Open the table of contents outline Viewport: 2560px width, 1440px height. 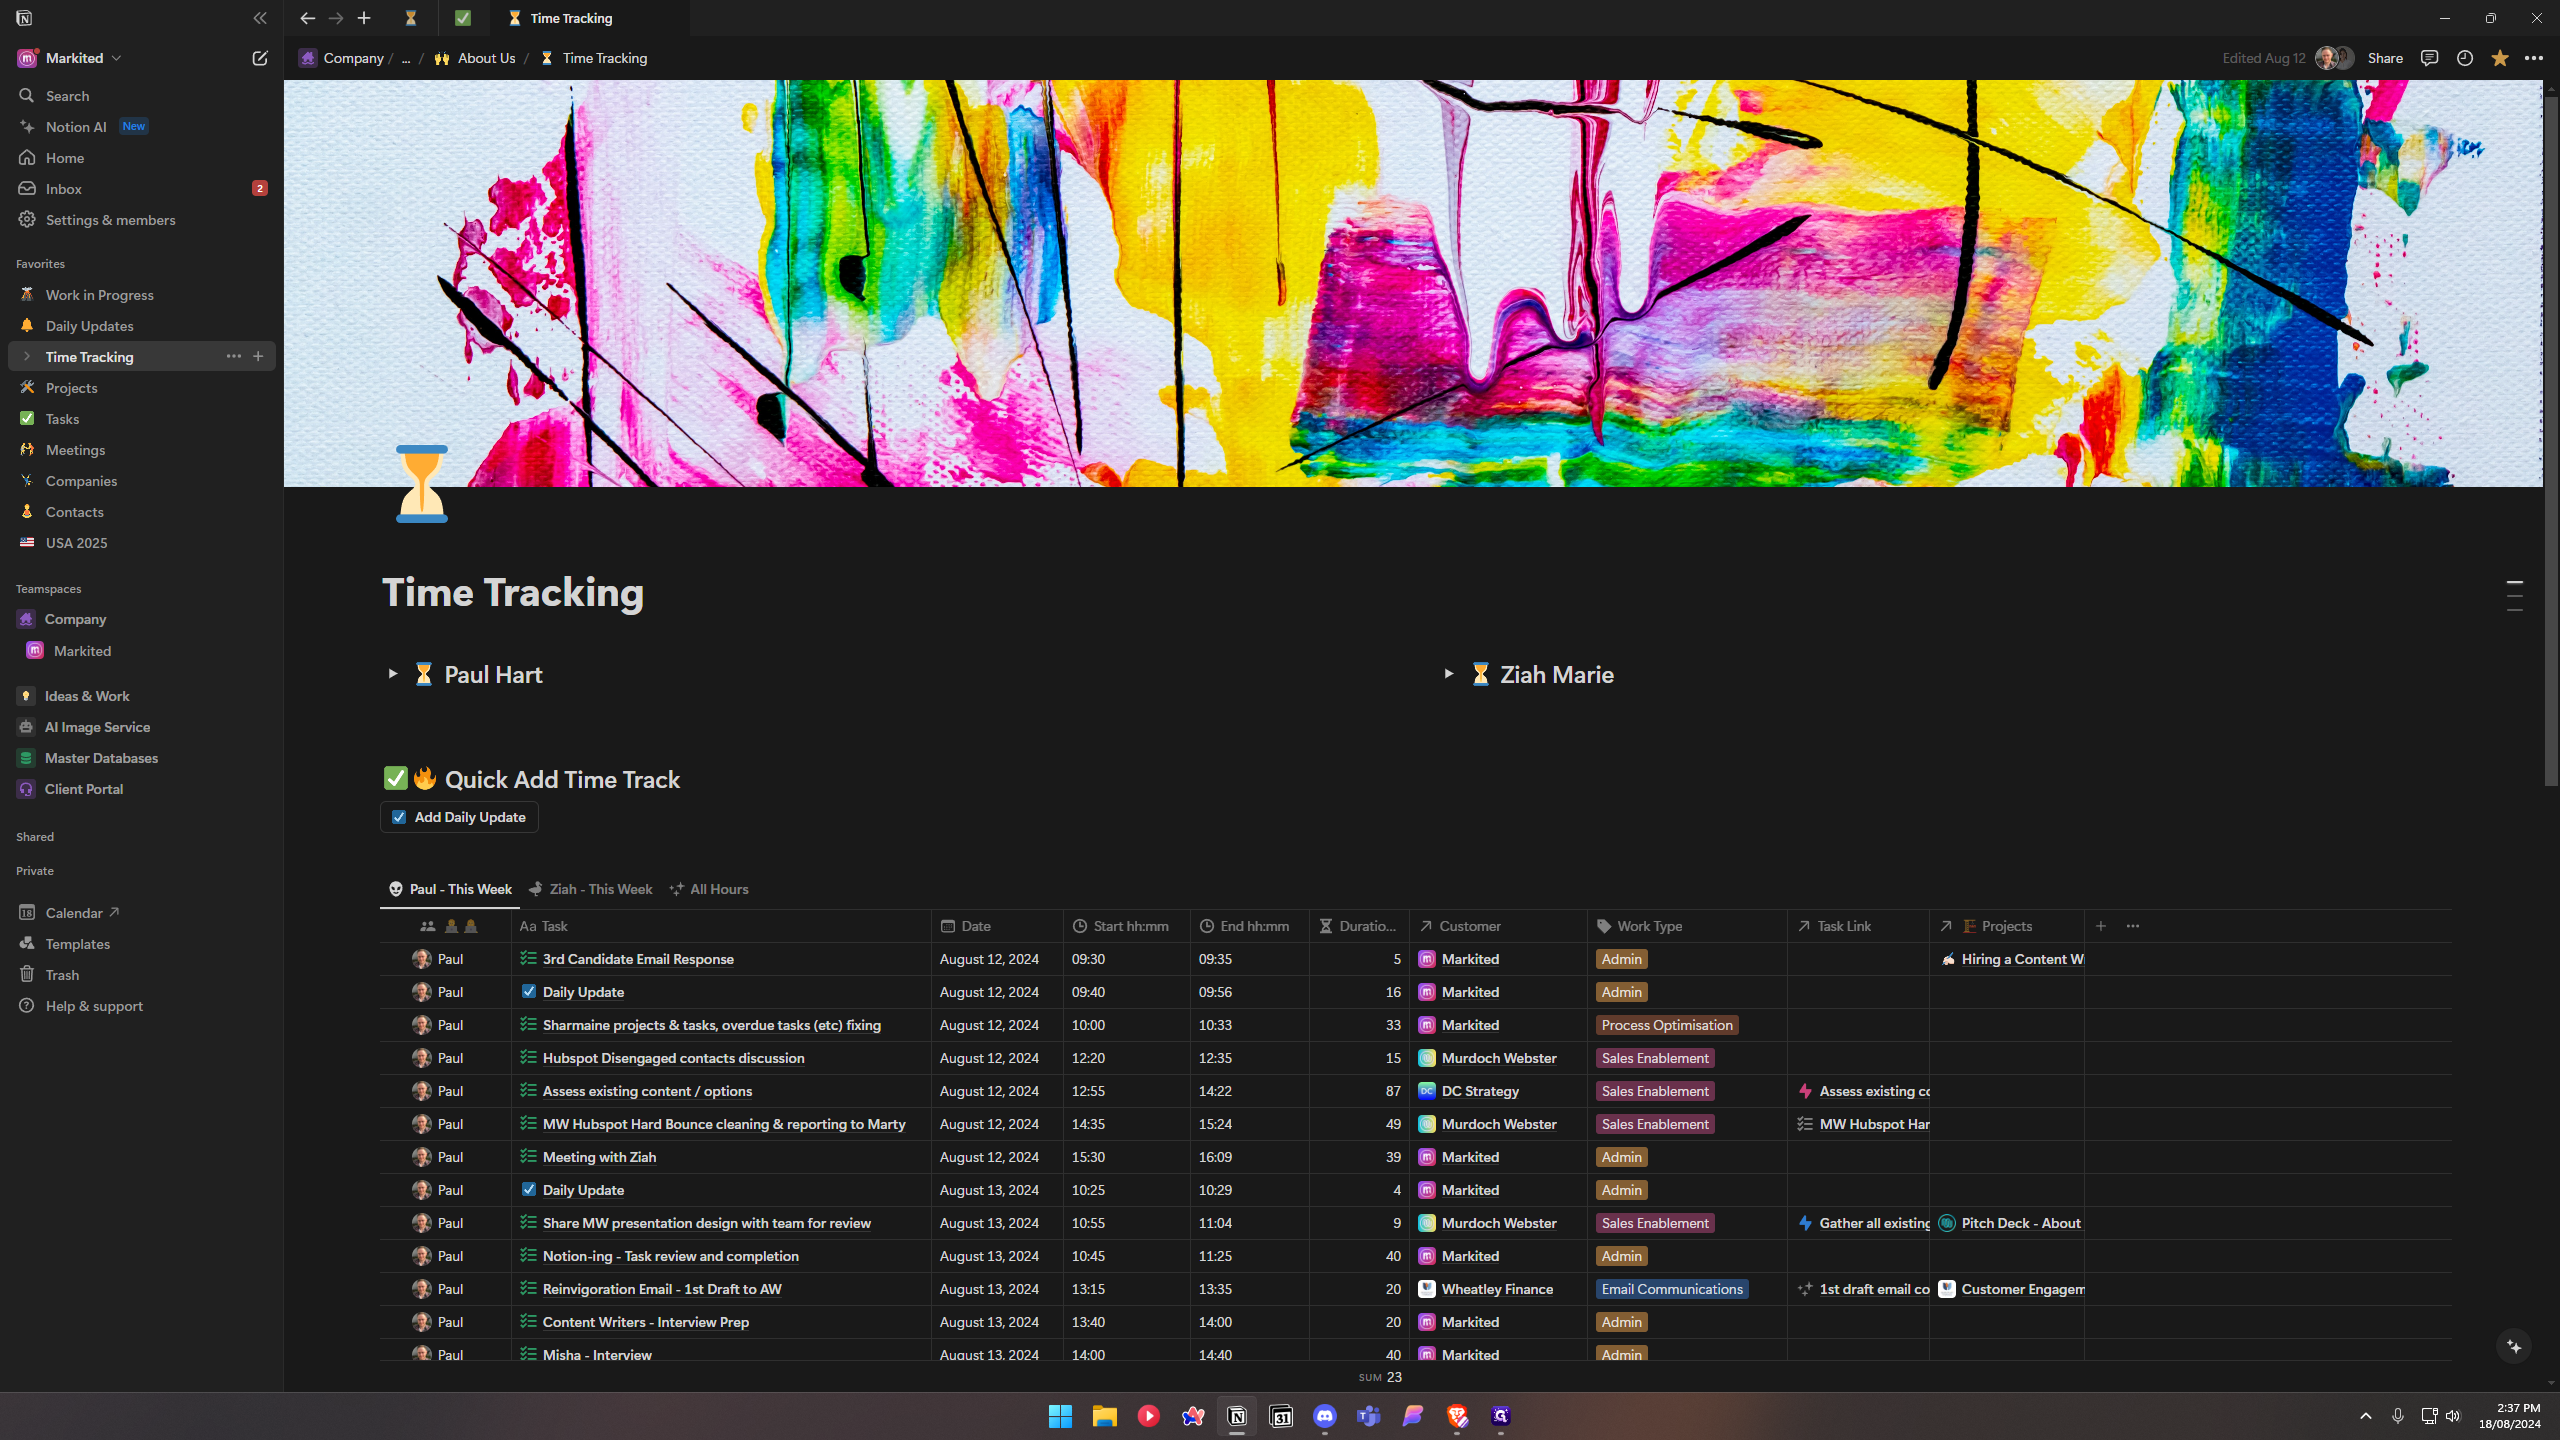pyautogui.click(x=2515, y=595)
